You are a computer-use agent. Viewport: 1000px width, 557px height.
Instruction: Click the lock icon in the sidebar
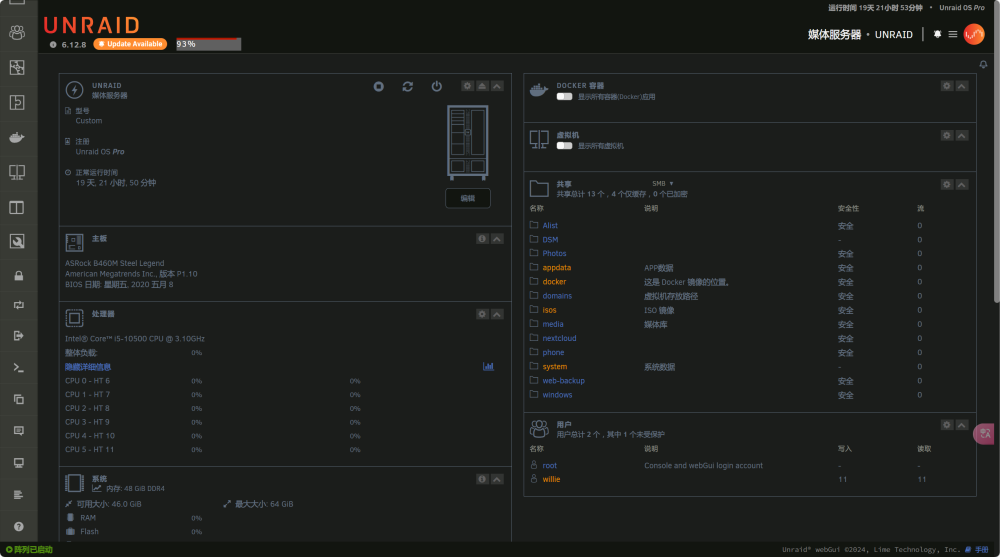click(x=18, y=276)
